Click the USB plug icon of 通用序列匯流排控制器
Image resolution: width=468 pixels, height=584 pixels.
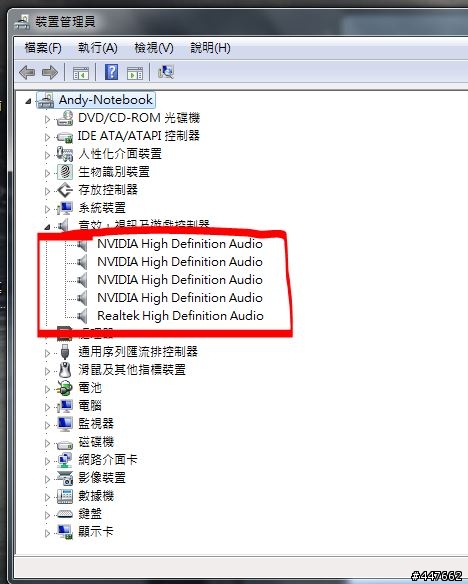point(65,351)
